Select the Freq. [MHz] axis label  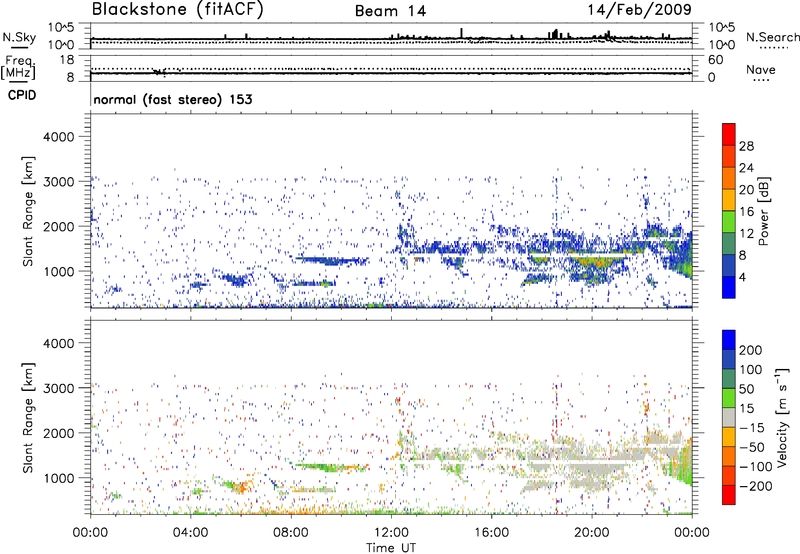[x=18, y=67]
